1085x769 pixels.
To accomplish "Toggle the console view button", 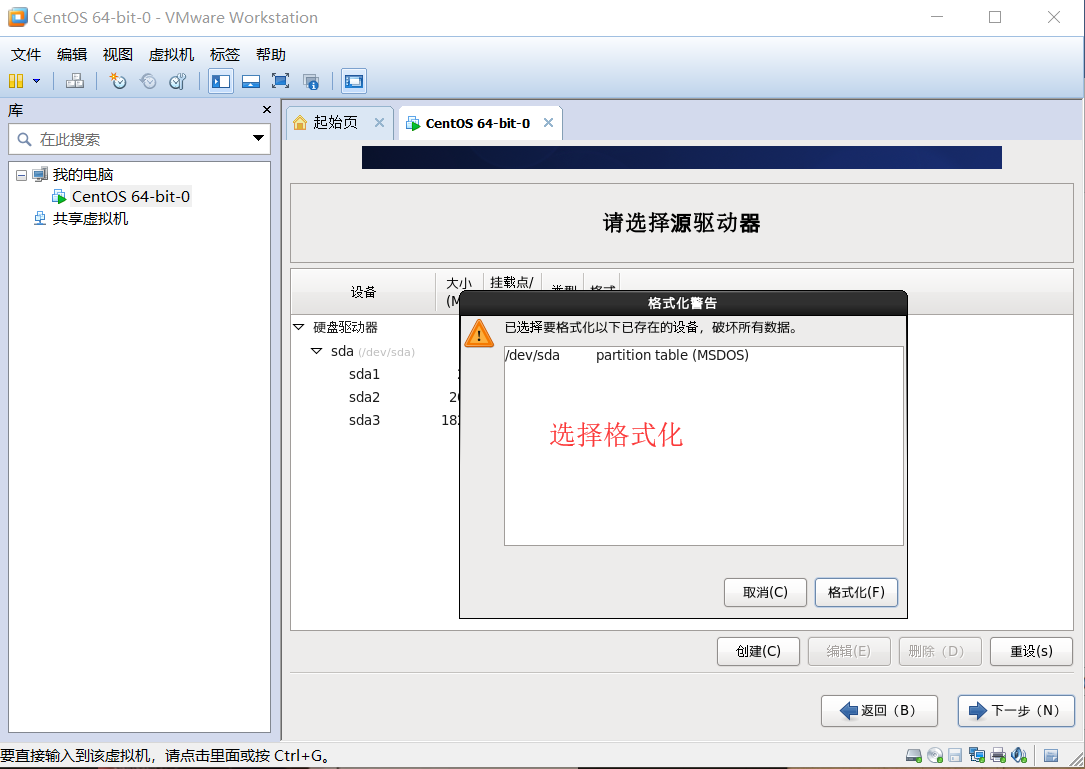I will (354, 82).
